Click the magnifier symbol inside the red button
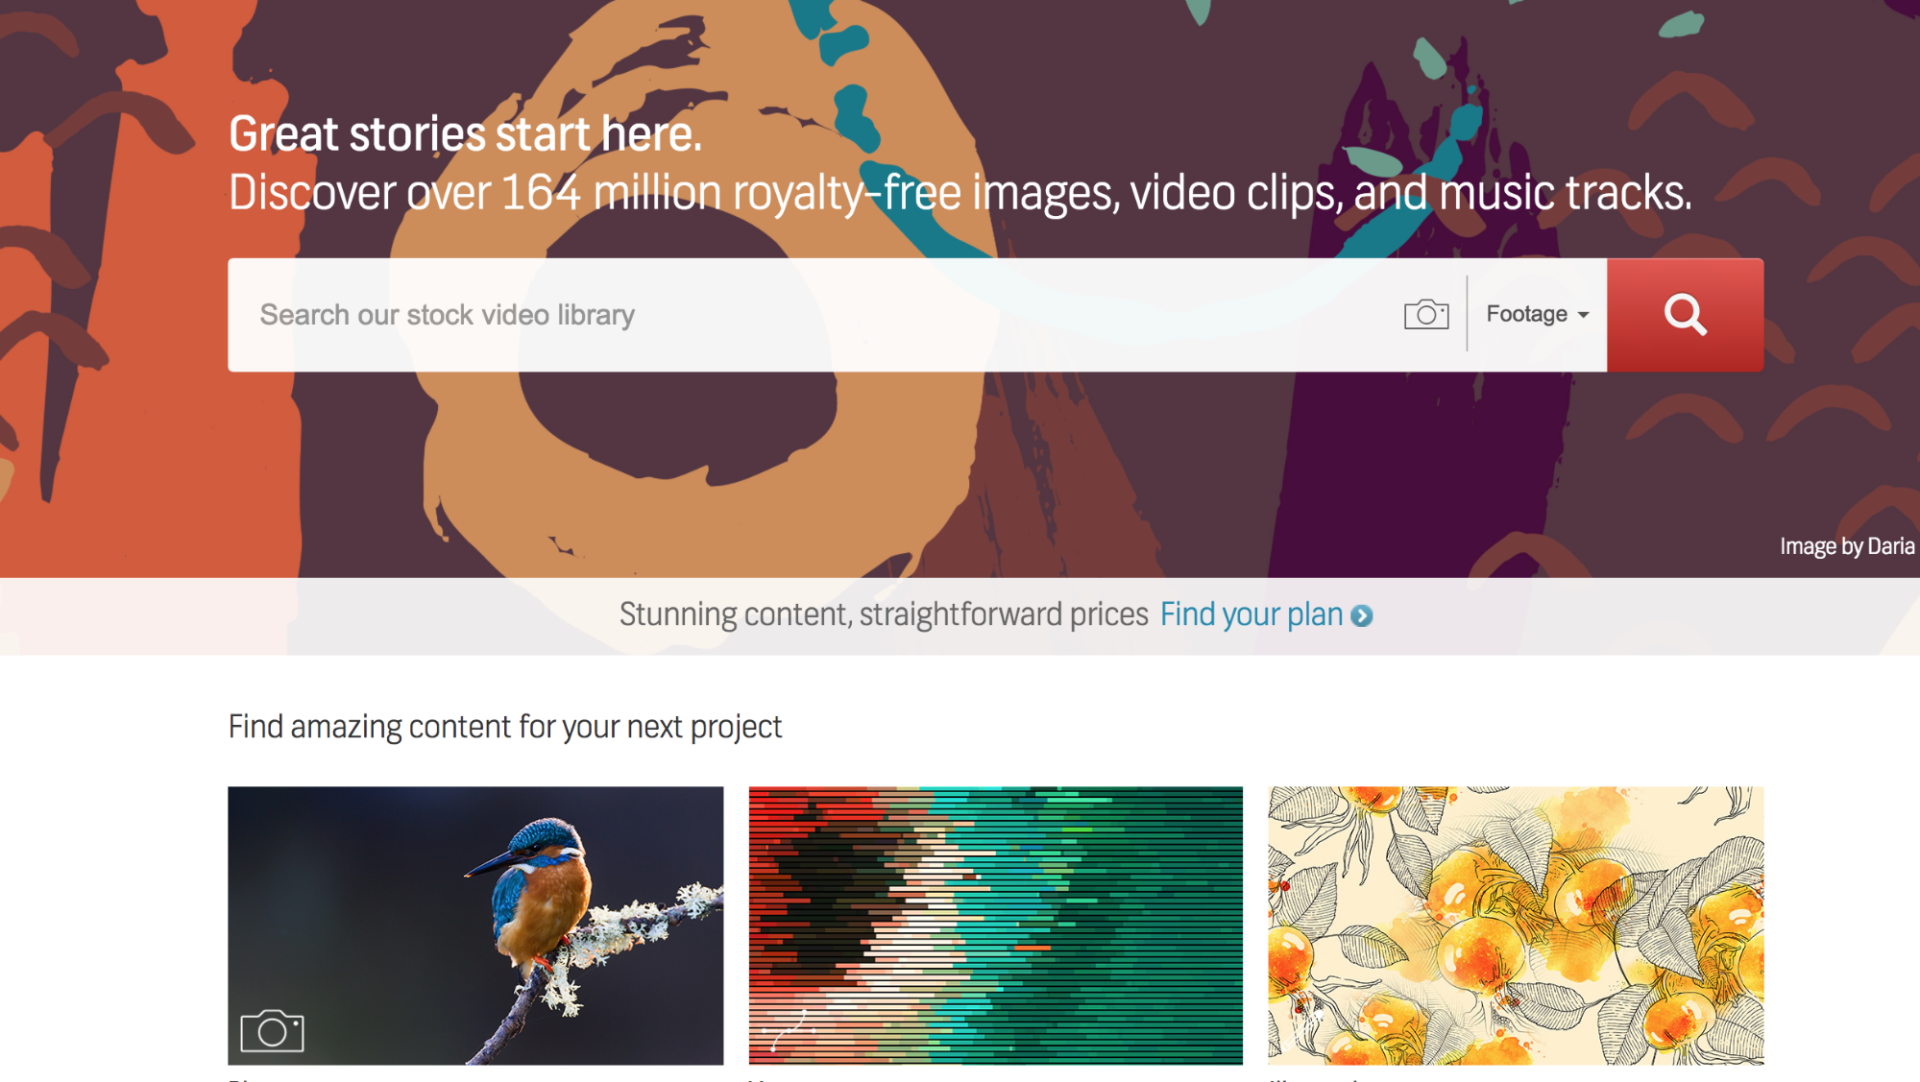Screen dimensions: 1920x1082 (x=1685, y=314)
